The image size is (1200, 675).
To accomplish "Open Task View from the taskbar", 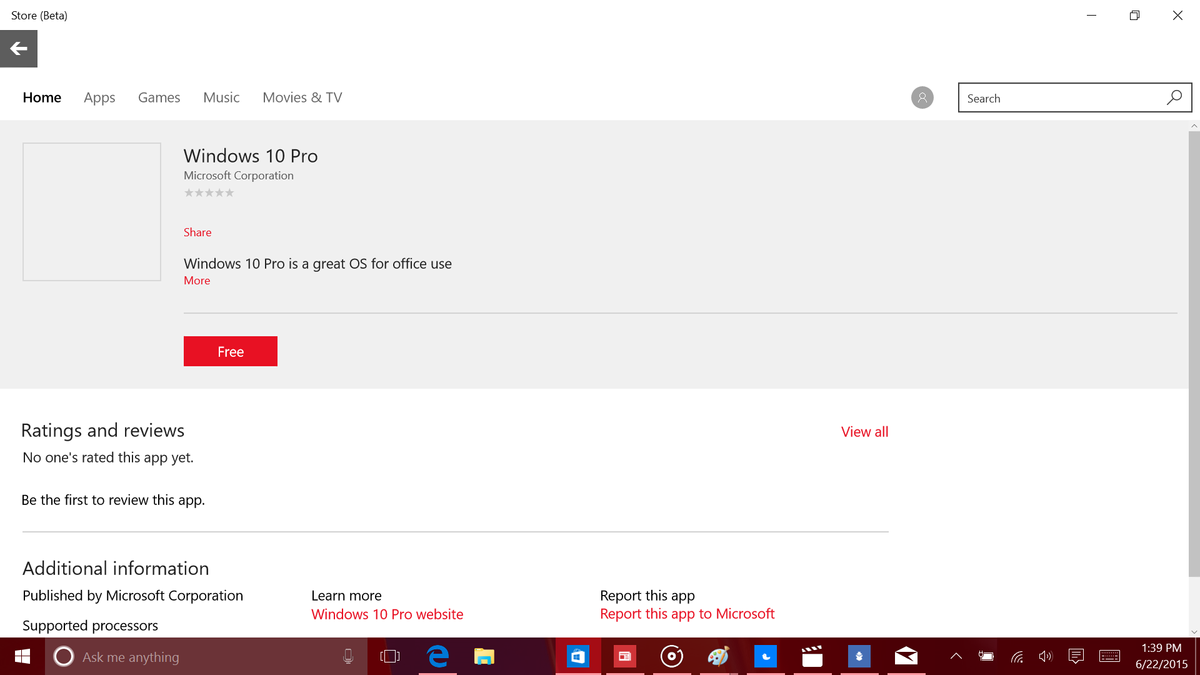I will [390, 656].
